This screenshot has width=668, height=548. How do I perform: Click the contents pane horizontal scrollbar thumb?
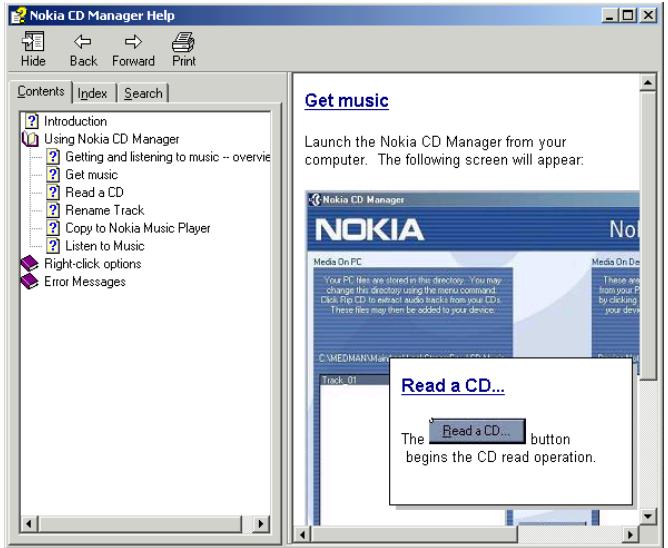point(140,523)
